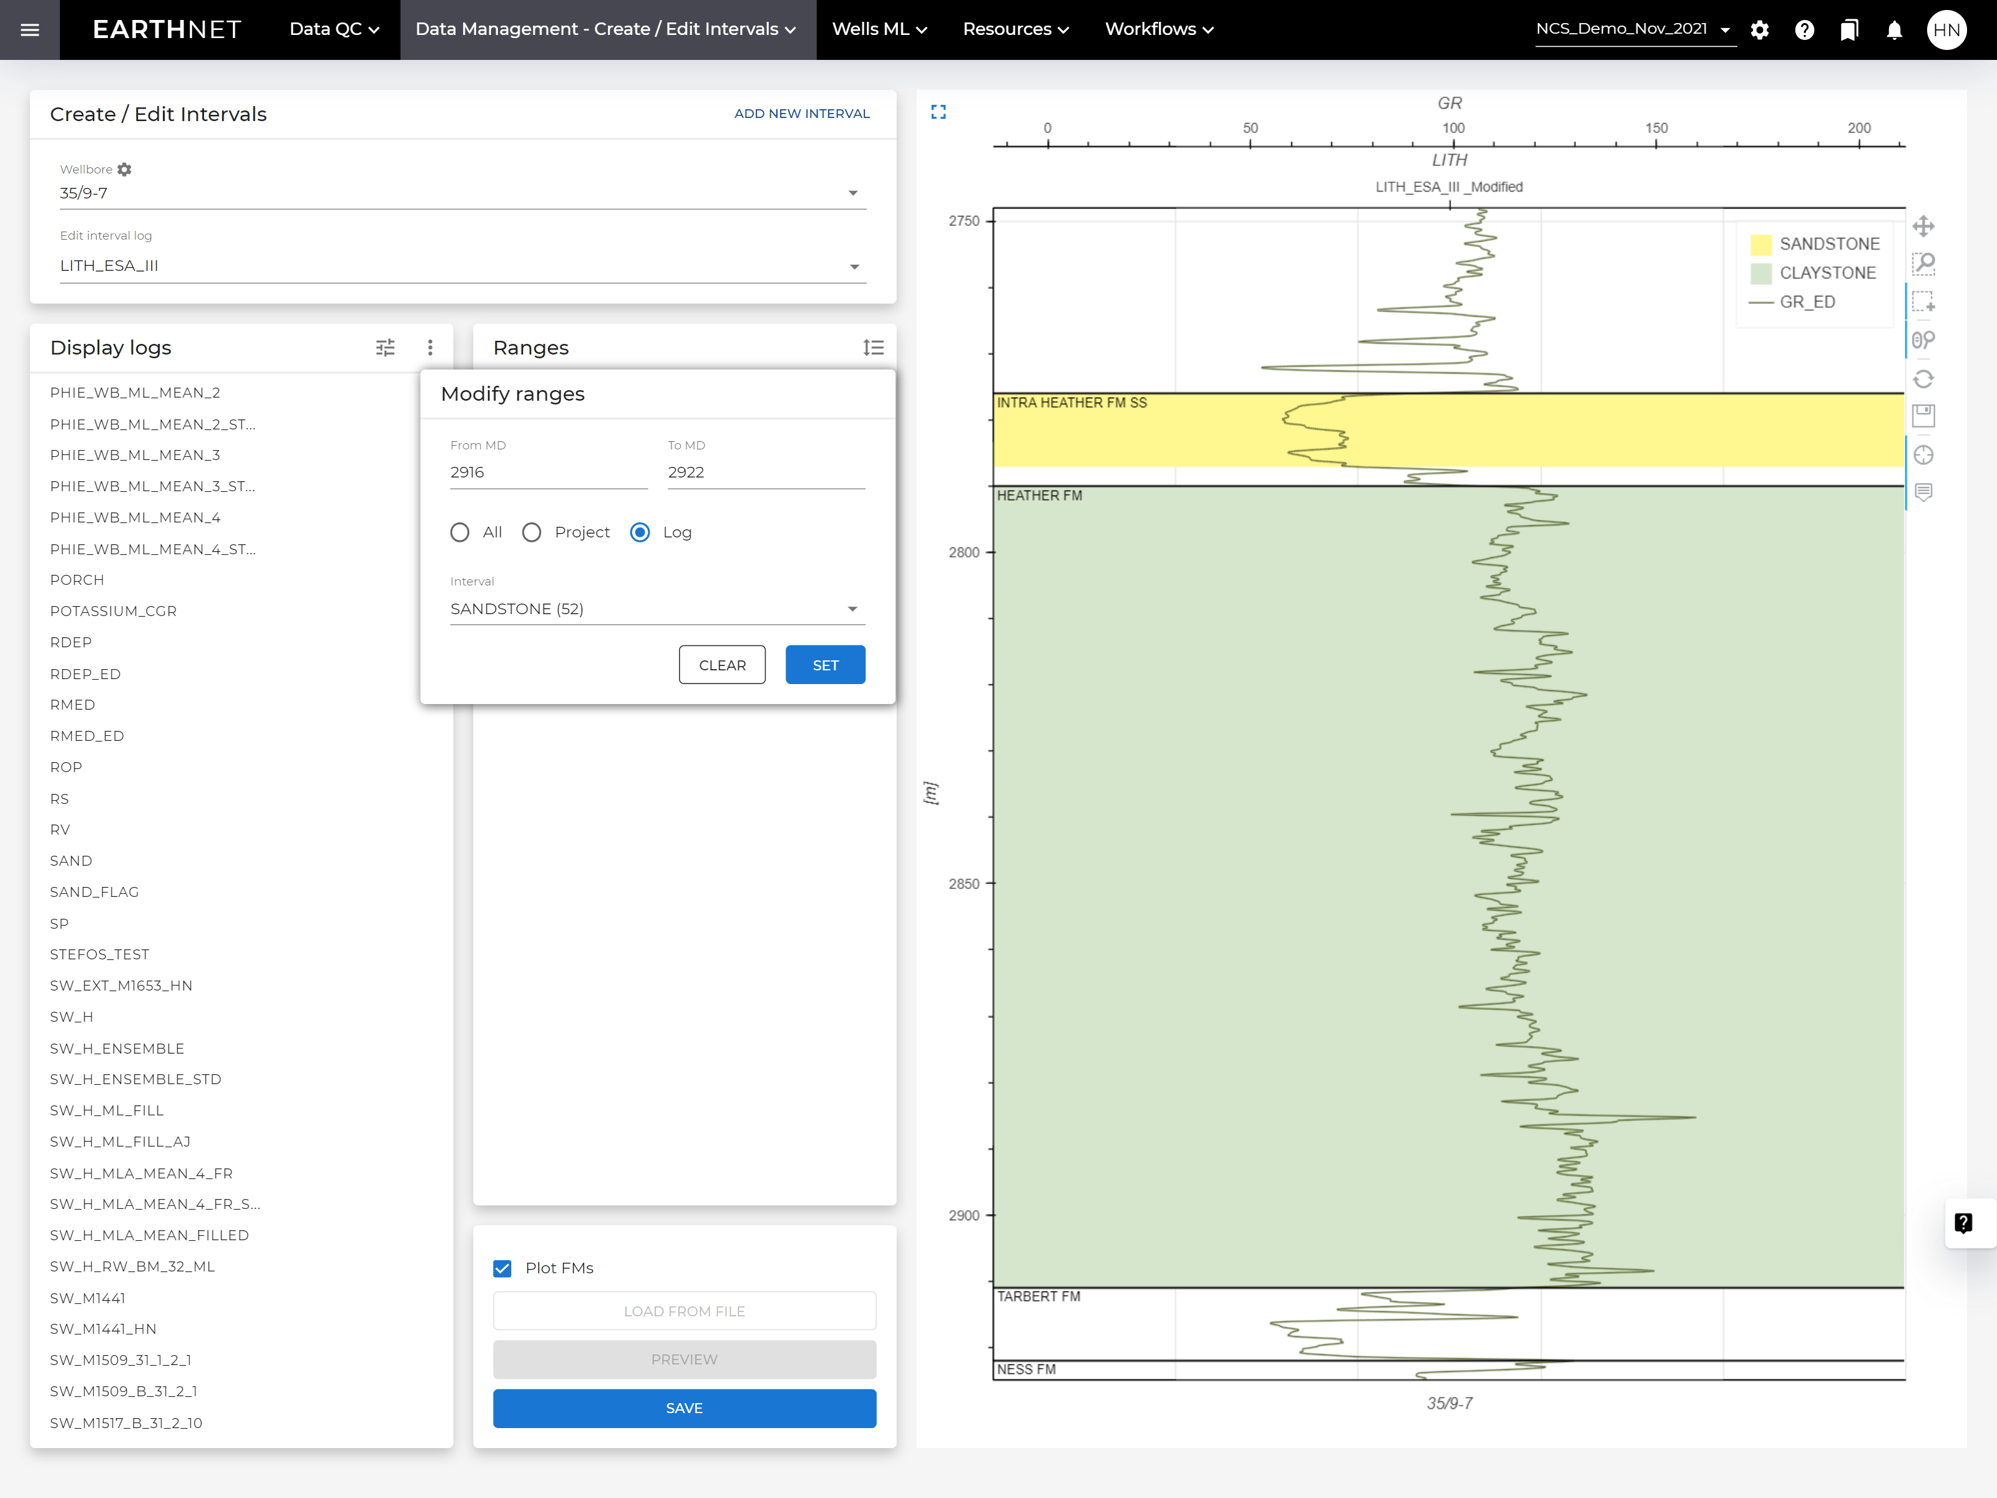
Task: Click the SANDSTONE yellow legend swatch
Action: pos(1761,244)
